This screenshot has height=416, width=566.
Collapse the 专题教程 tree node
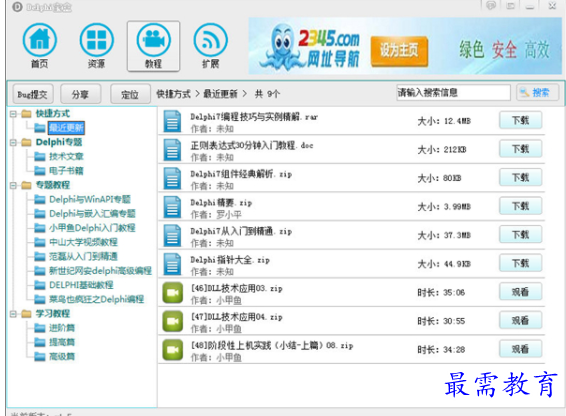click(13, 186)
